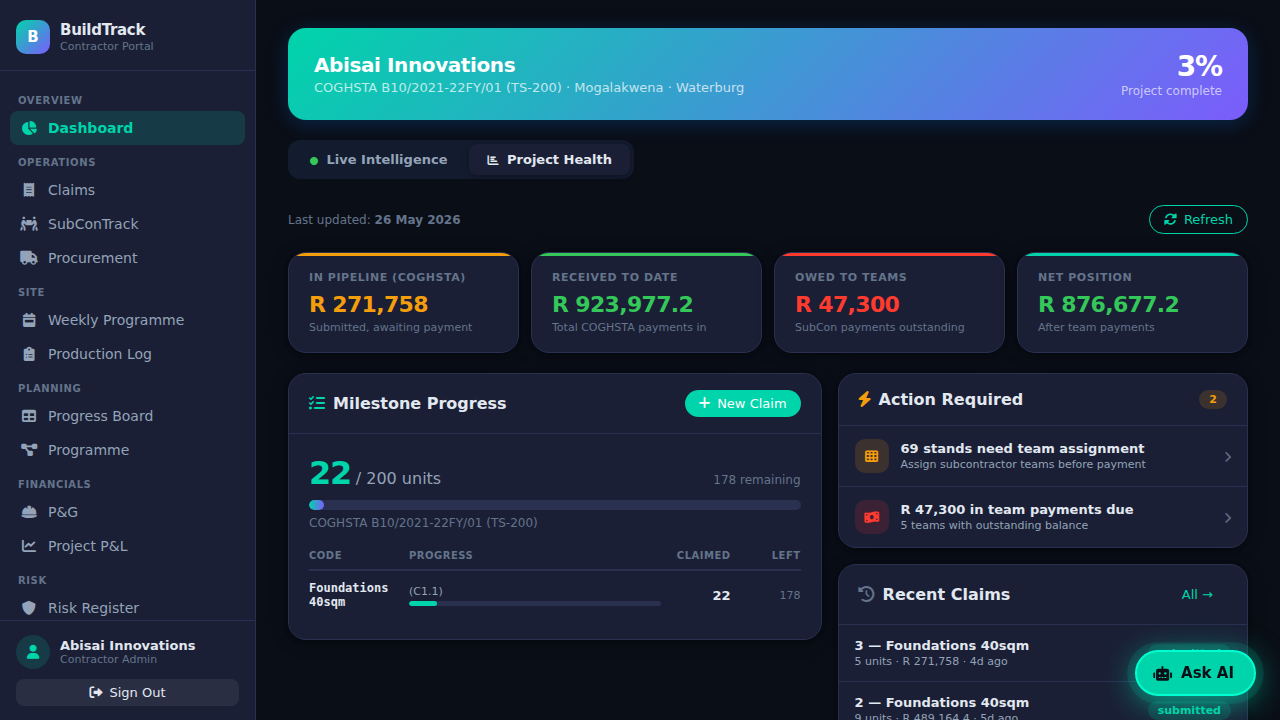This screenshot has width=1280, height=720.
Task: Click the Abisai Innovations user avatar
Action: click(x=33, y=652)
